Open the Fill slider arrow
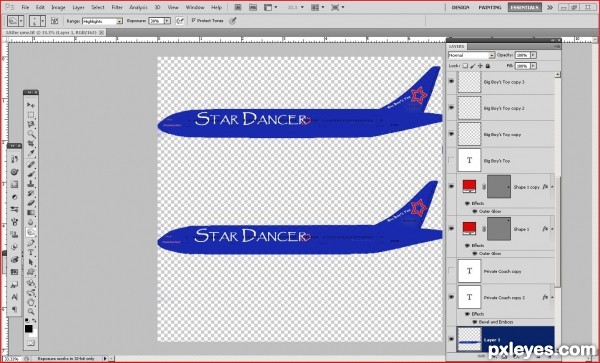 point(533,66)
